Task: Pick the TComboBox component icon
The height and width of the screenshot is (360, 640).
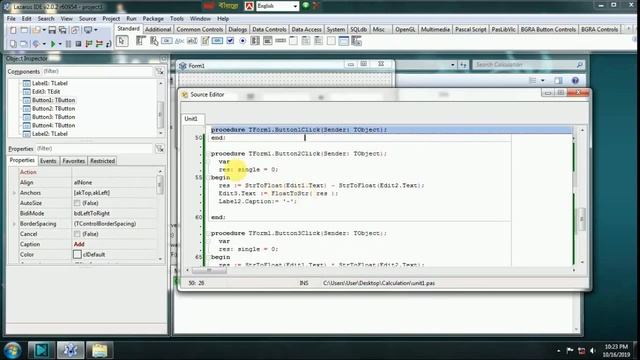Action: tap(268, 41)
